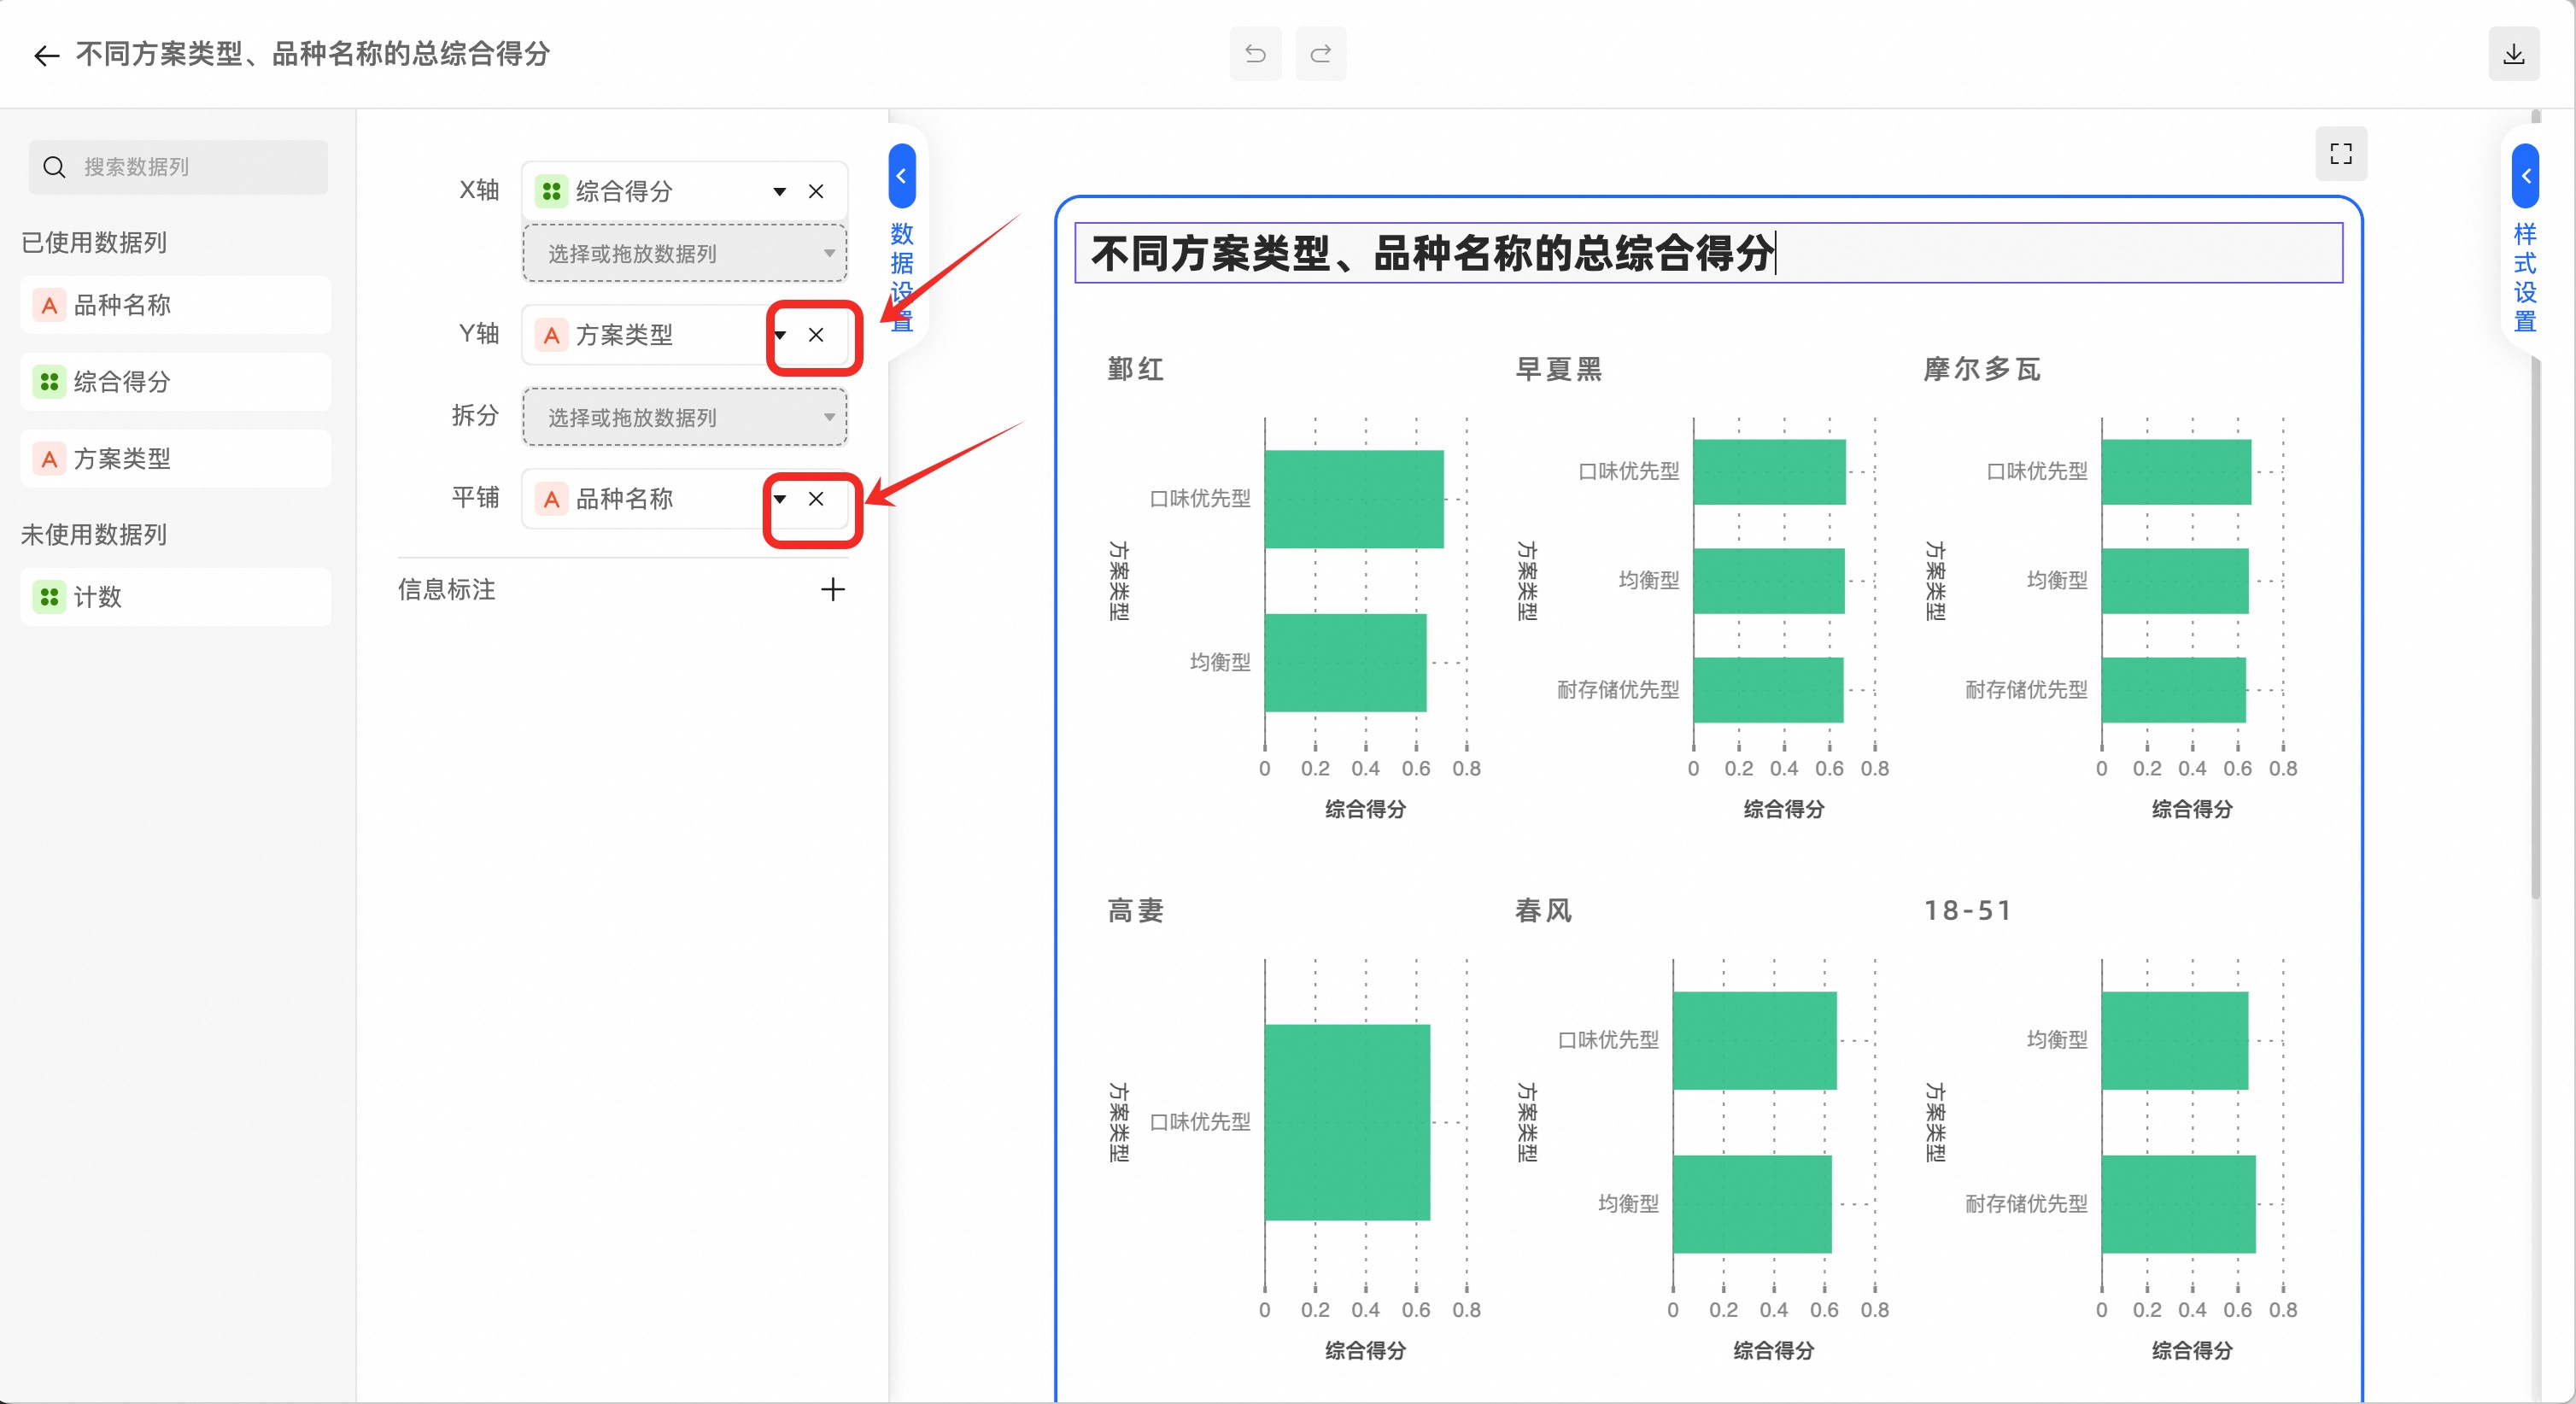The image size is (2576, 1404).
Task: Click the redo arrow icon
Action: click(x=1320, y=54)
